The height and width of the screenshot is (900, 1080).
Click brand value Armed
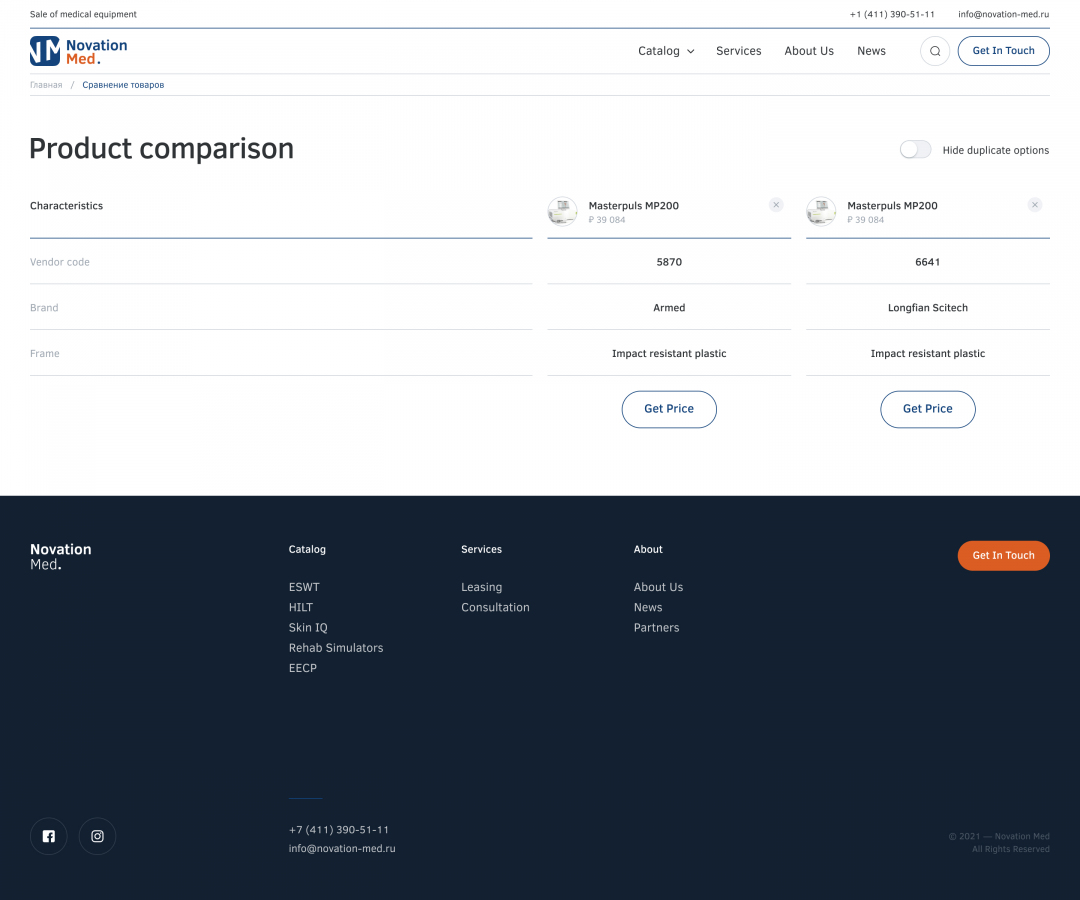tap(669, 308)
